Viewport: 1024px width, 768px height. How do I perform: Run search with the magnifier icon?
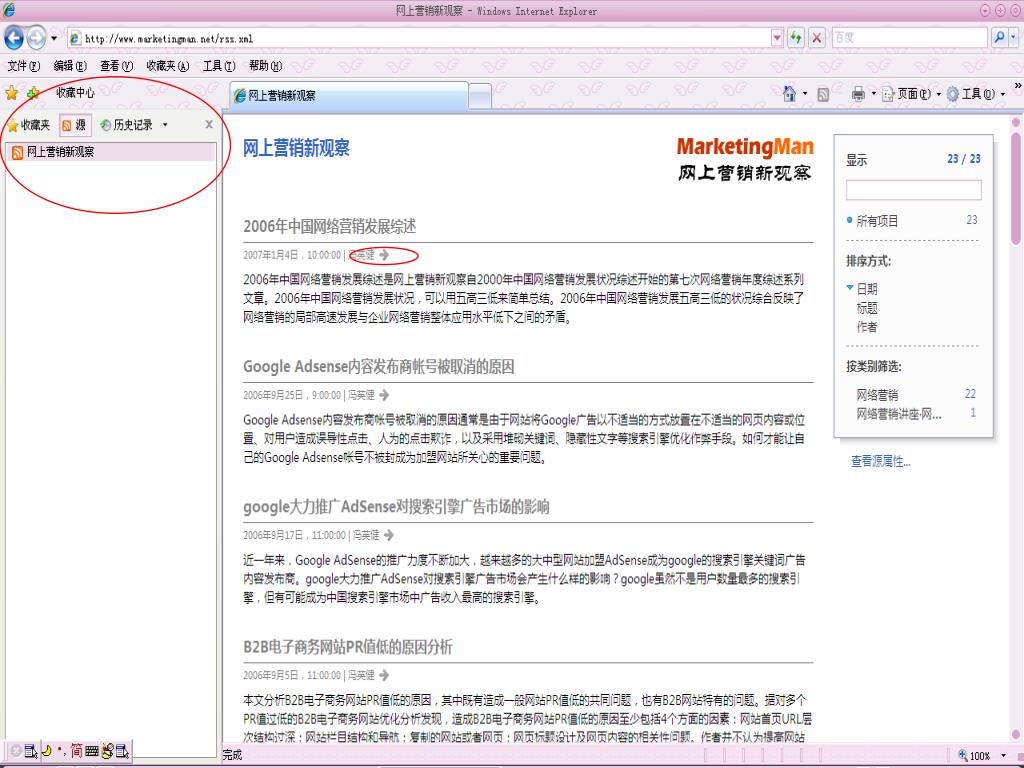(999, 38)
